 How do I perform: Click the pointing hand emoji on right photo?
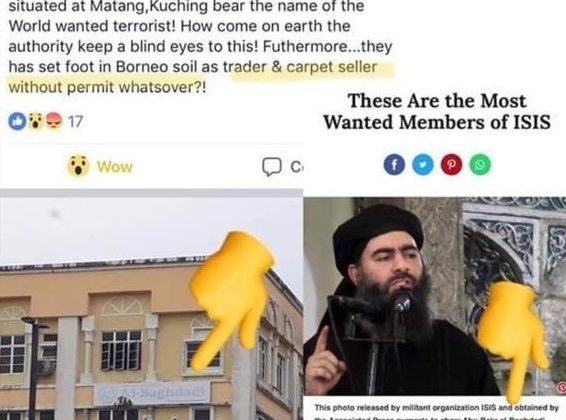tap(513, 341)
